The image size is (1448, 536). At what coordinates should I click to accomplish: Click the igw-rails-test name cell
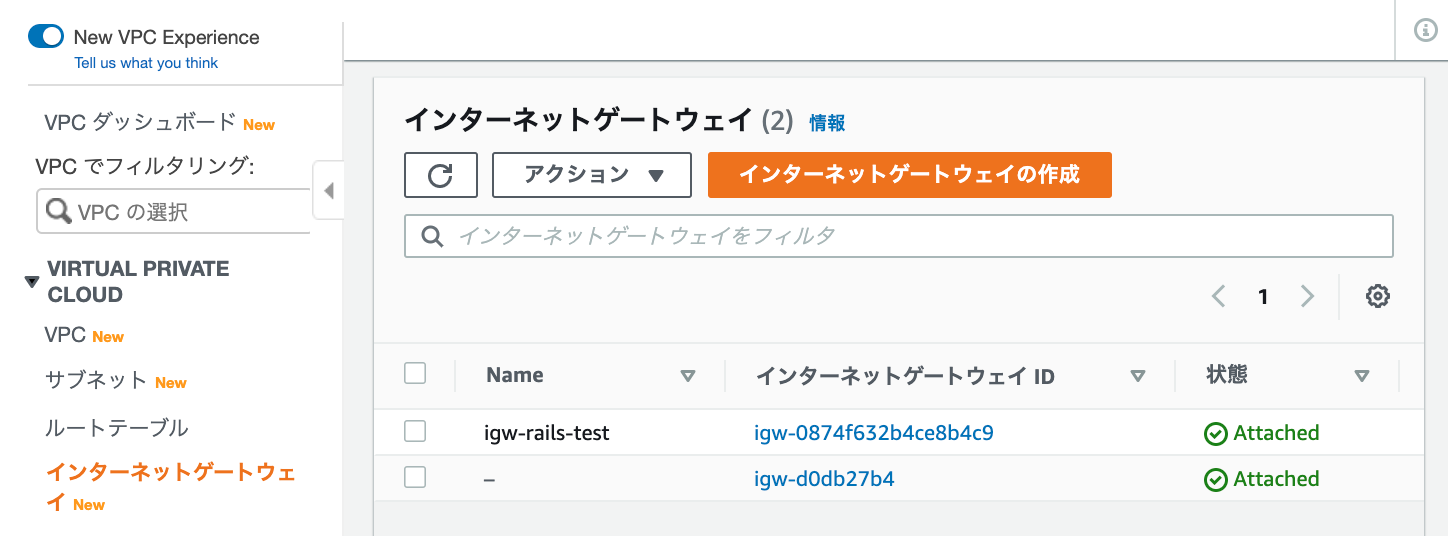point(547,433)
